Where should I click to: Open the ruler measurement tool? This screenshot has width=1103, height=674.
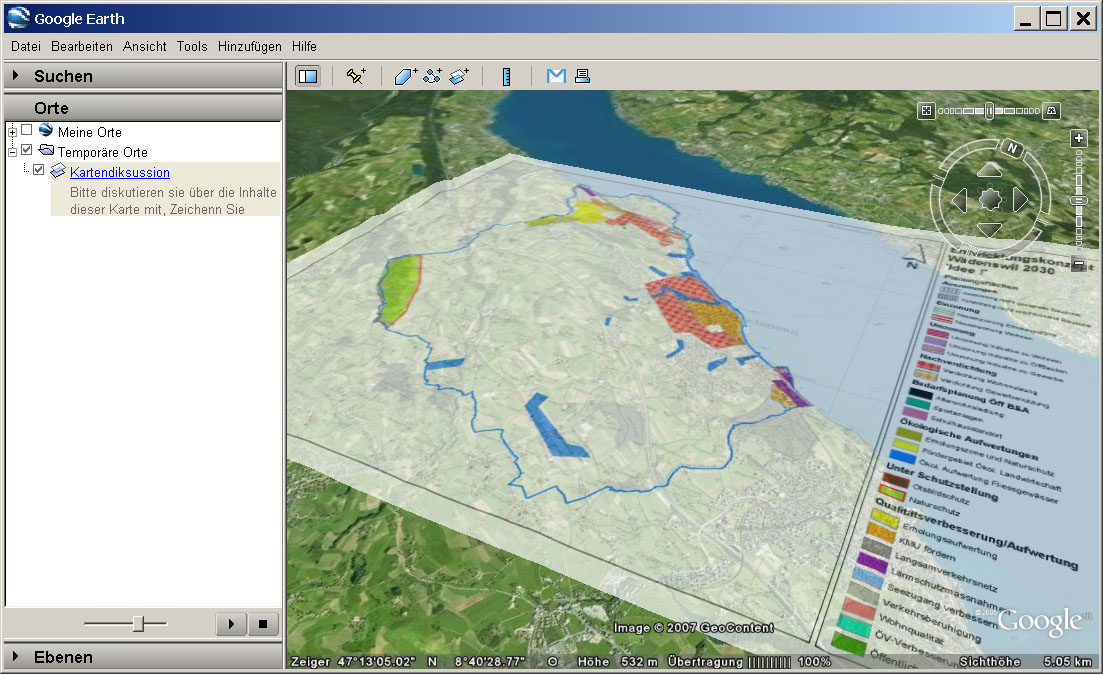507,76
